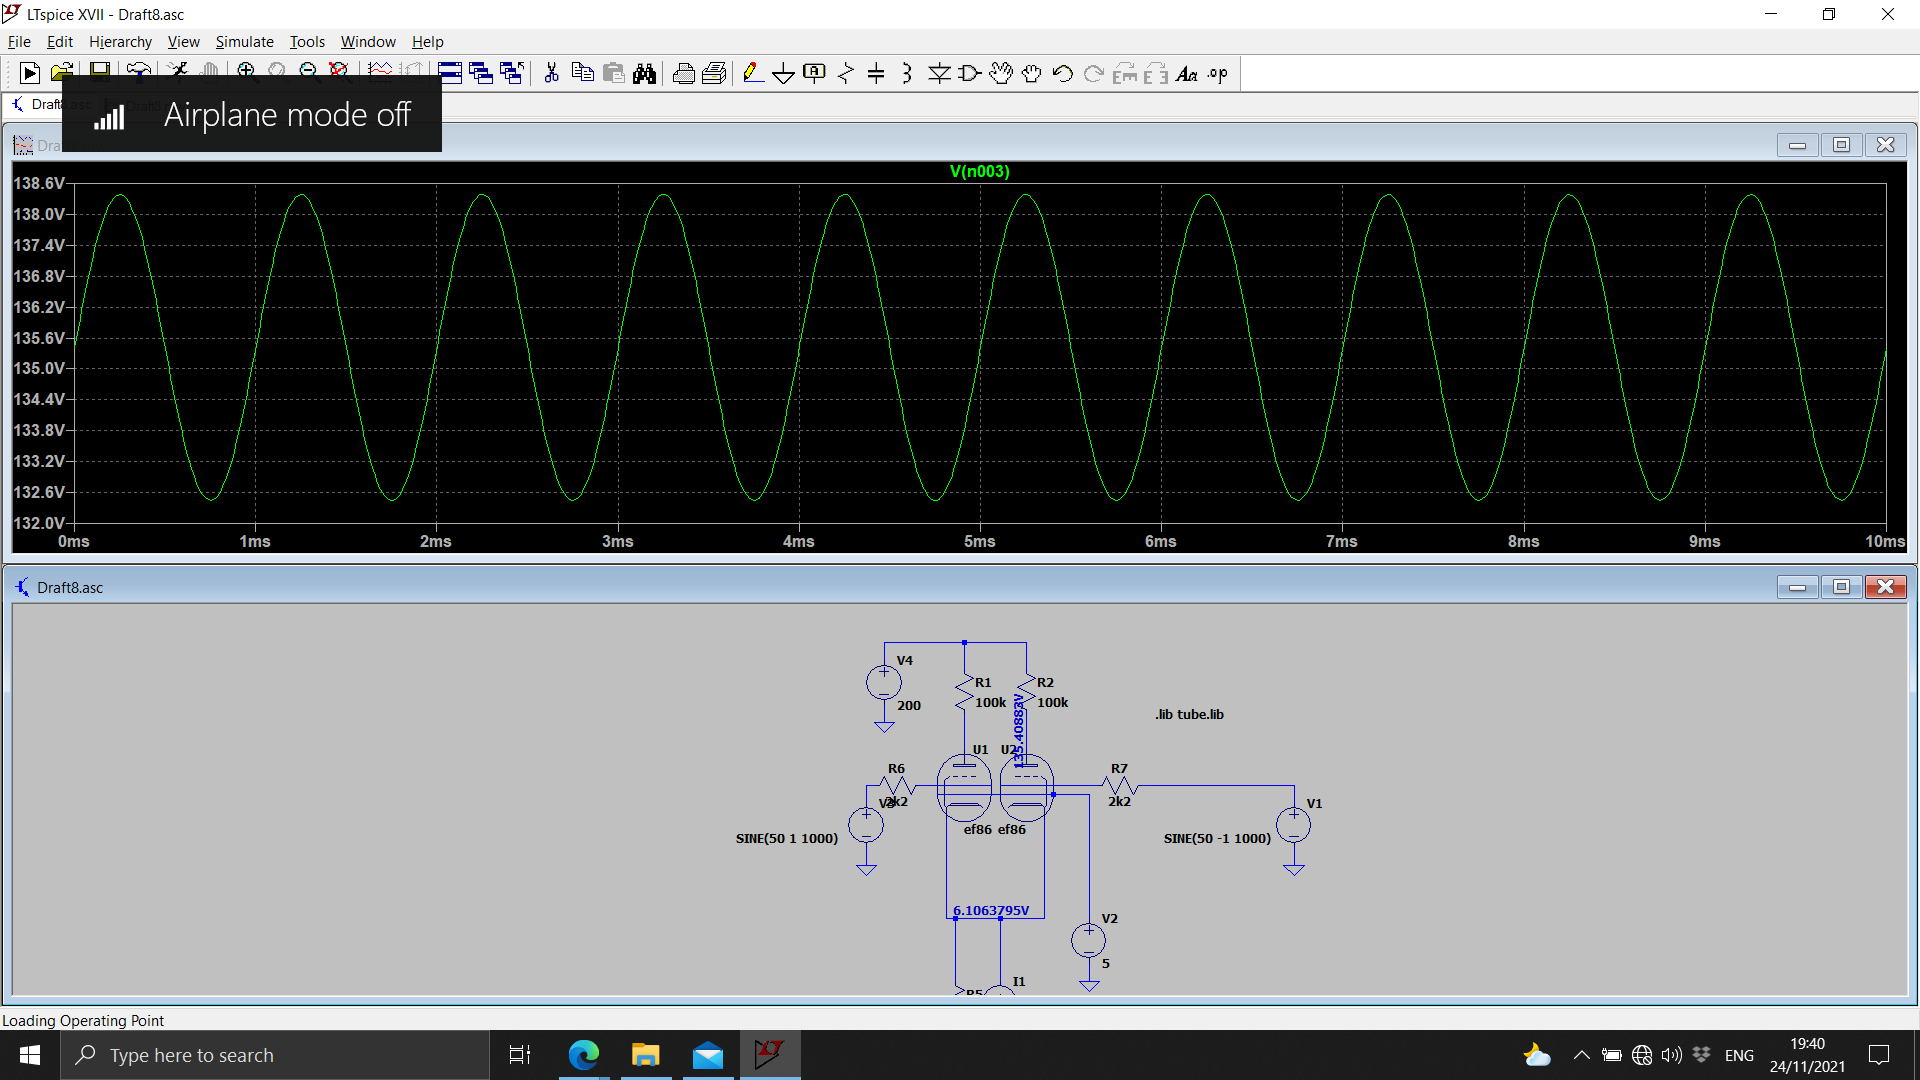Click the SINE(50 1 1000) source value
Screen dimensions: 1920x1080
click(x=787, y=838)
